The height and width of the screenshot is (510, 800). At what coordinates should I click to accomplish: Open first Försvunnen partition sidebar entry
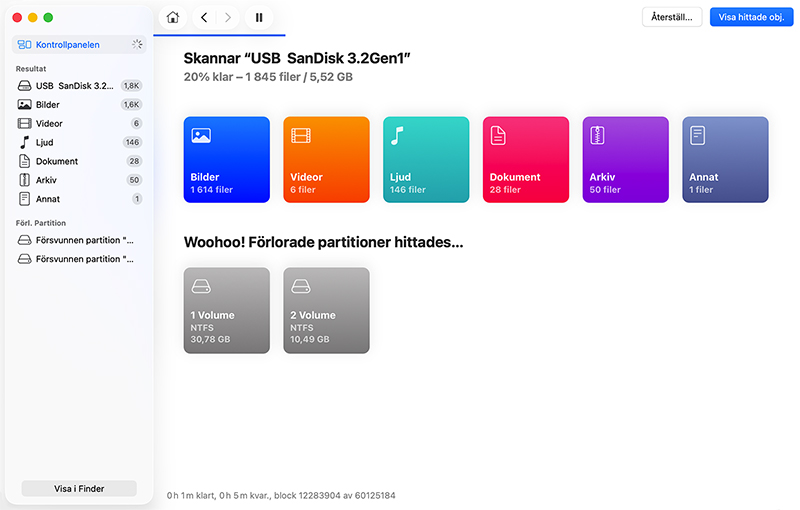tap(84, 240)
